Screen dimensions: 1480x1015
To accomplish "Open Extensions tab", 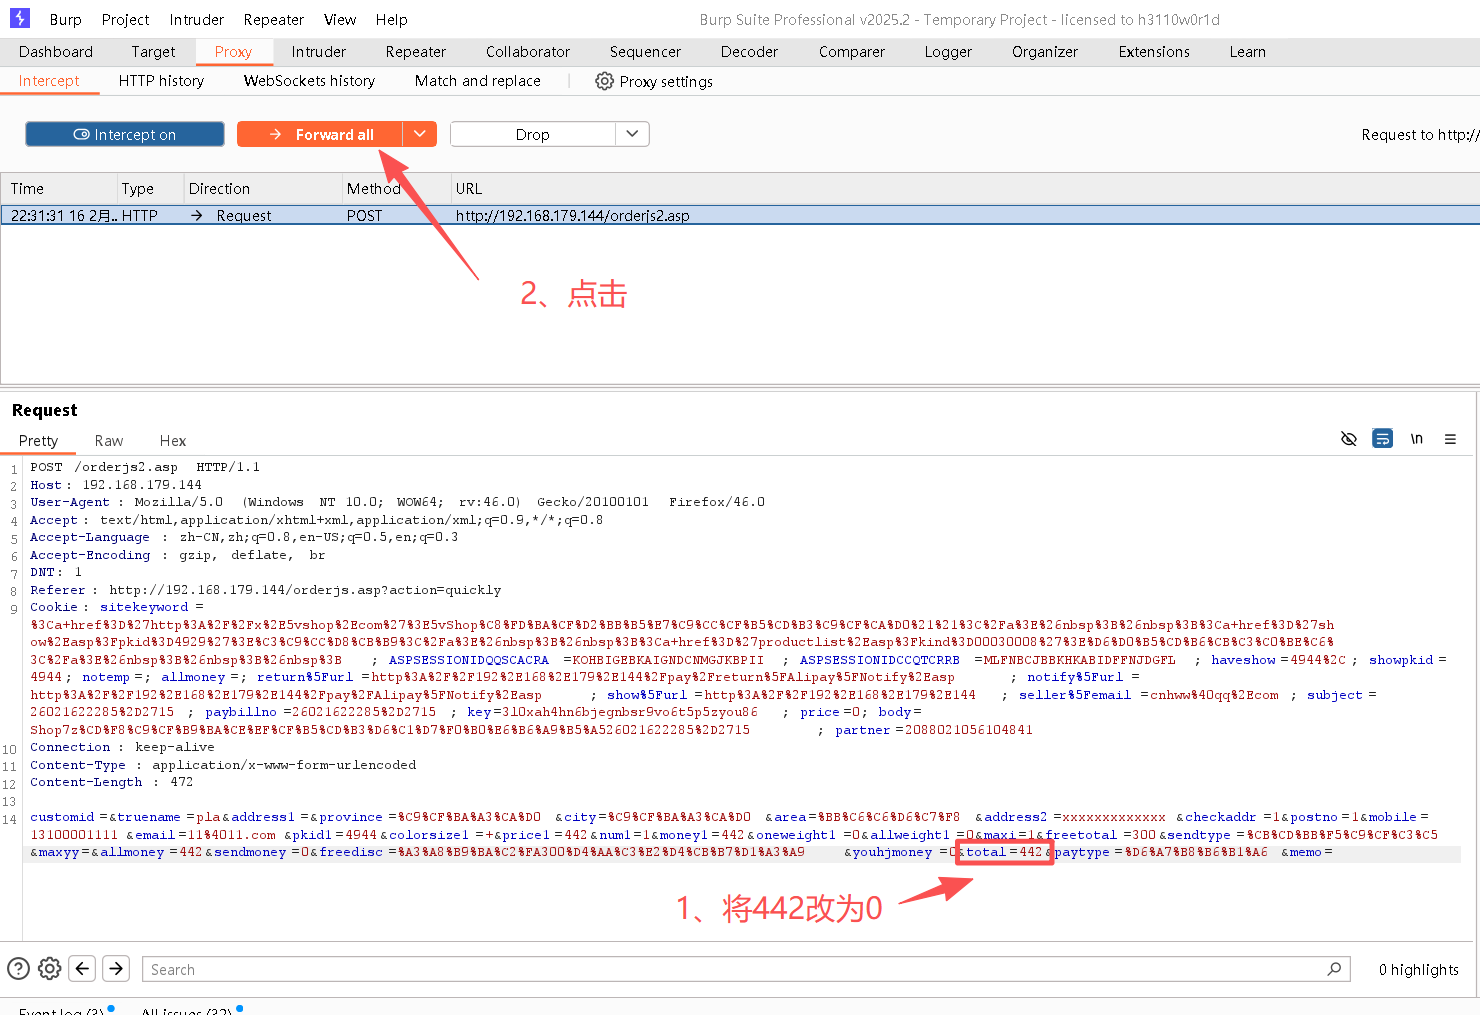I will pos(1154,52).
